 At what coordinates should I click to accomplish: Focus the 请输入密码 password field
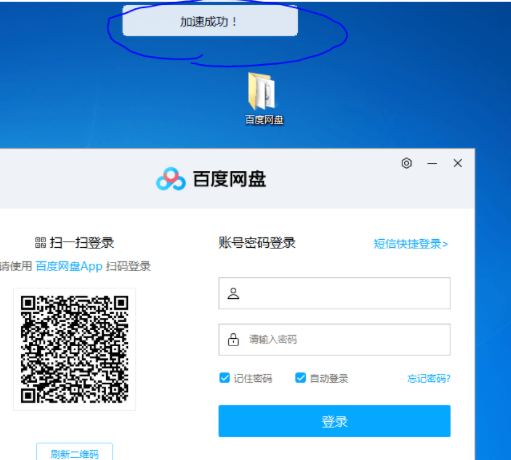point(334,339)
